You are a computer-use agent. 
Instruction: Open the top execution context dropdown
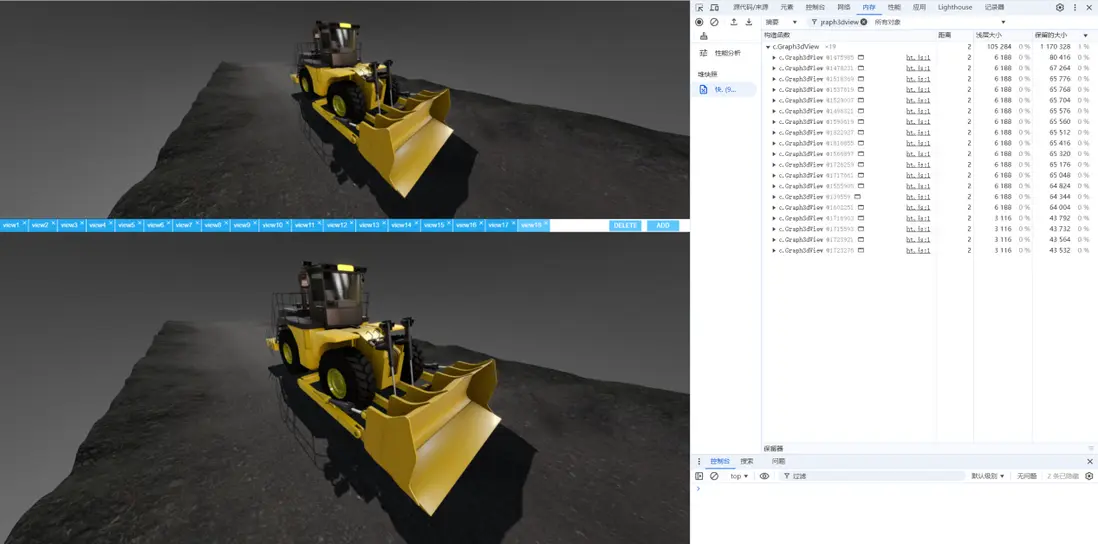click(739, 476)
